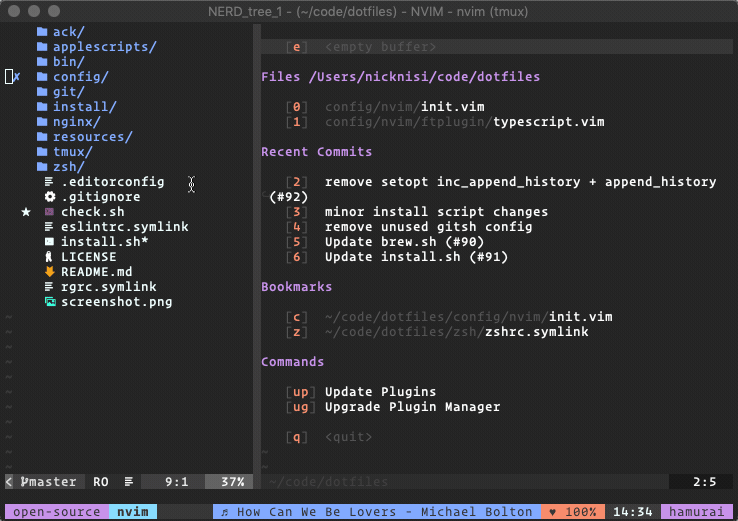This screenshot has width=738, height=521.
Task: Switch to the nvim tmux window tab
Action: click(x=133, y=512)
